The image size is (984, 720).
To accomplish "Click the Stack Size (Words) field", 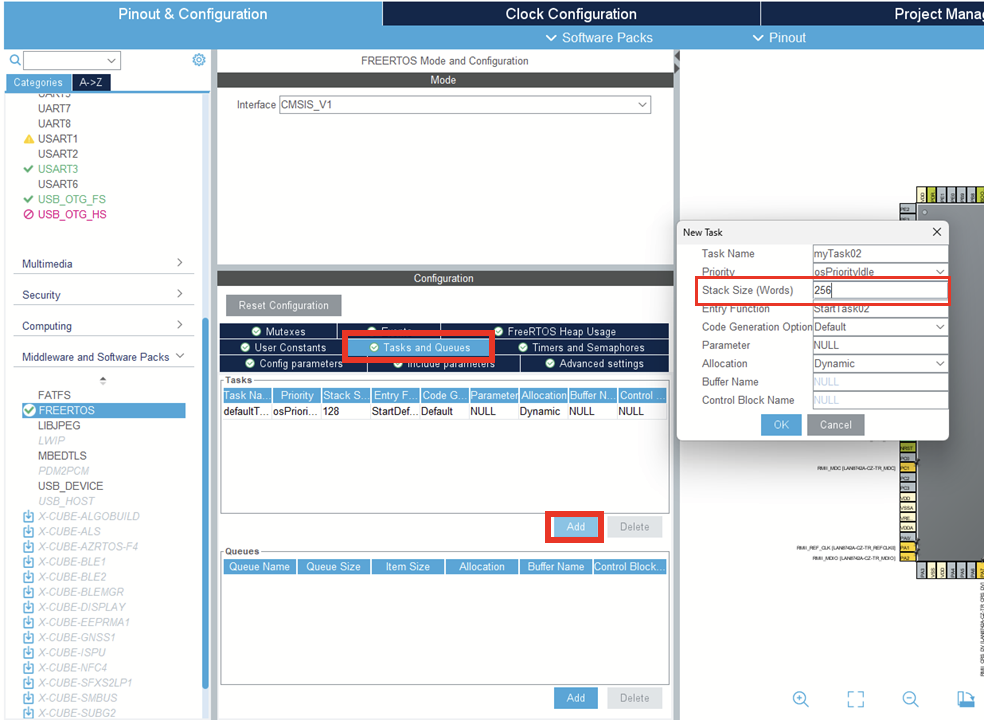I will (x=880, y=290).
